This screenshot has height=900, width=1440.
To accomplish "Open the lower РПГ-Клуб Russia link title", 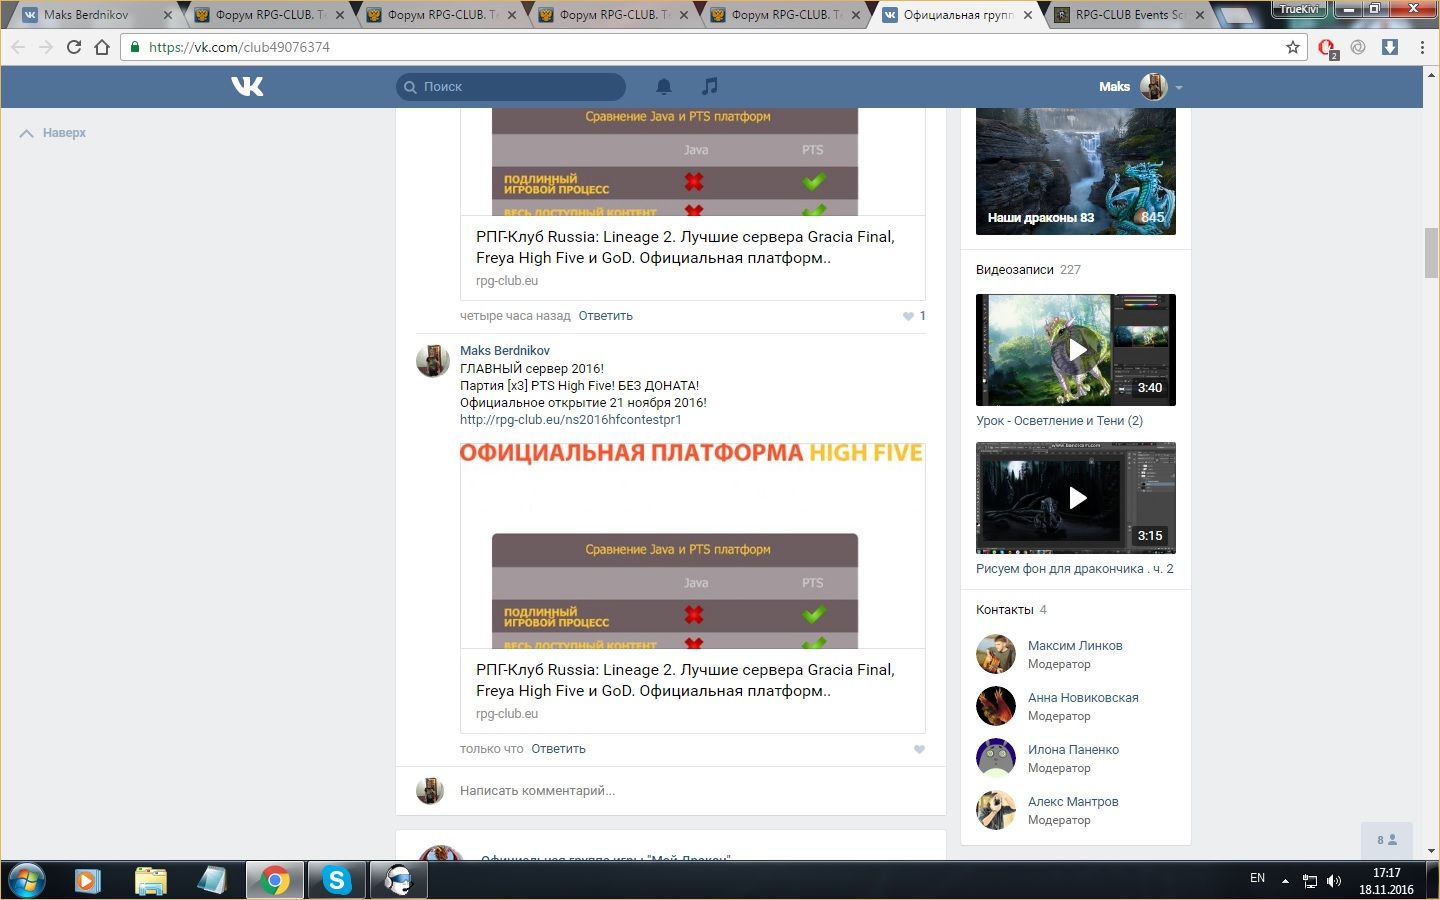I will [x=685, y=680].
